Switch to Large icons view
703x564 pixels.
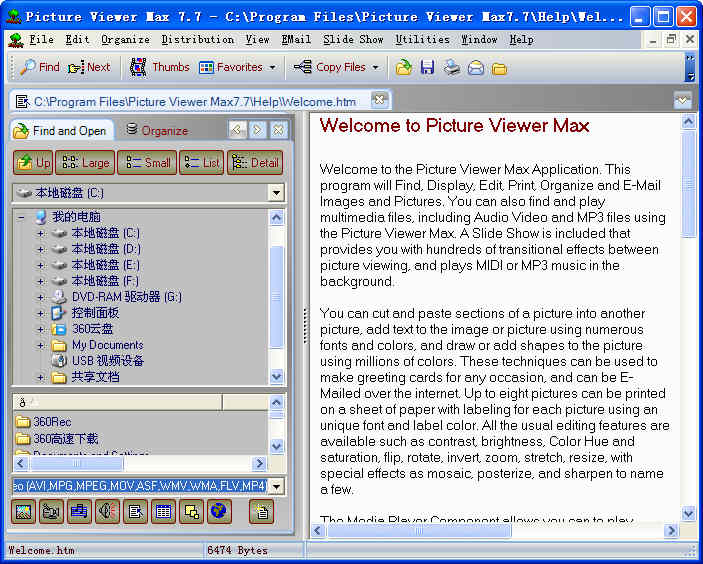[85, 162]
